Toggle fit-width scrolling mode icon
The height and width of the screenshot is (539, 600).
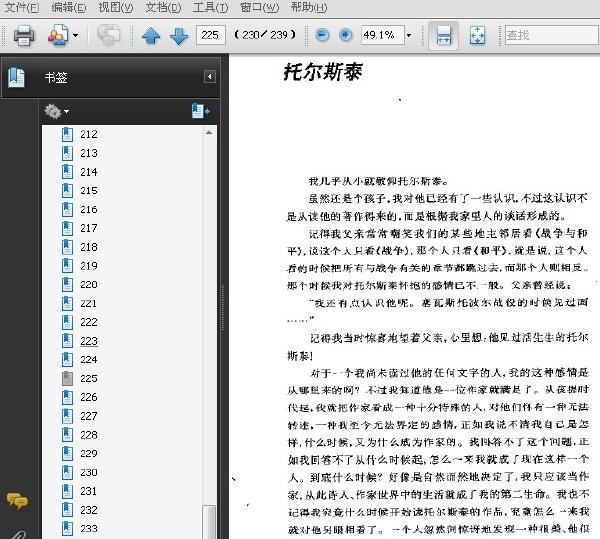(x=443, y=36)
